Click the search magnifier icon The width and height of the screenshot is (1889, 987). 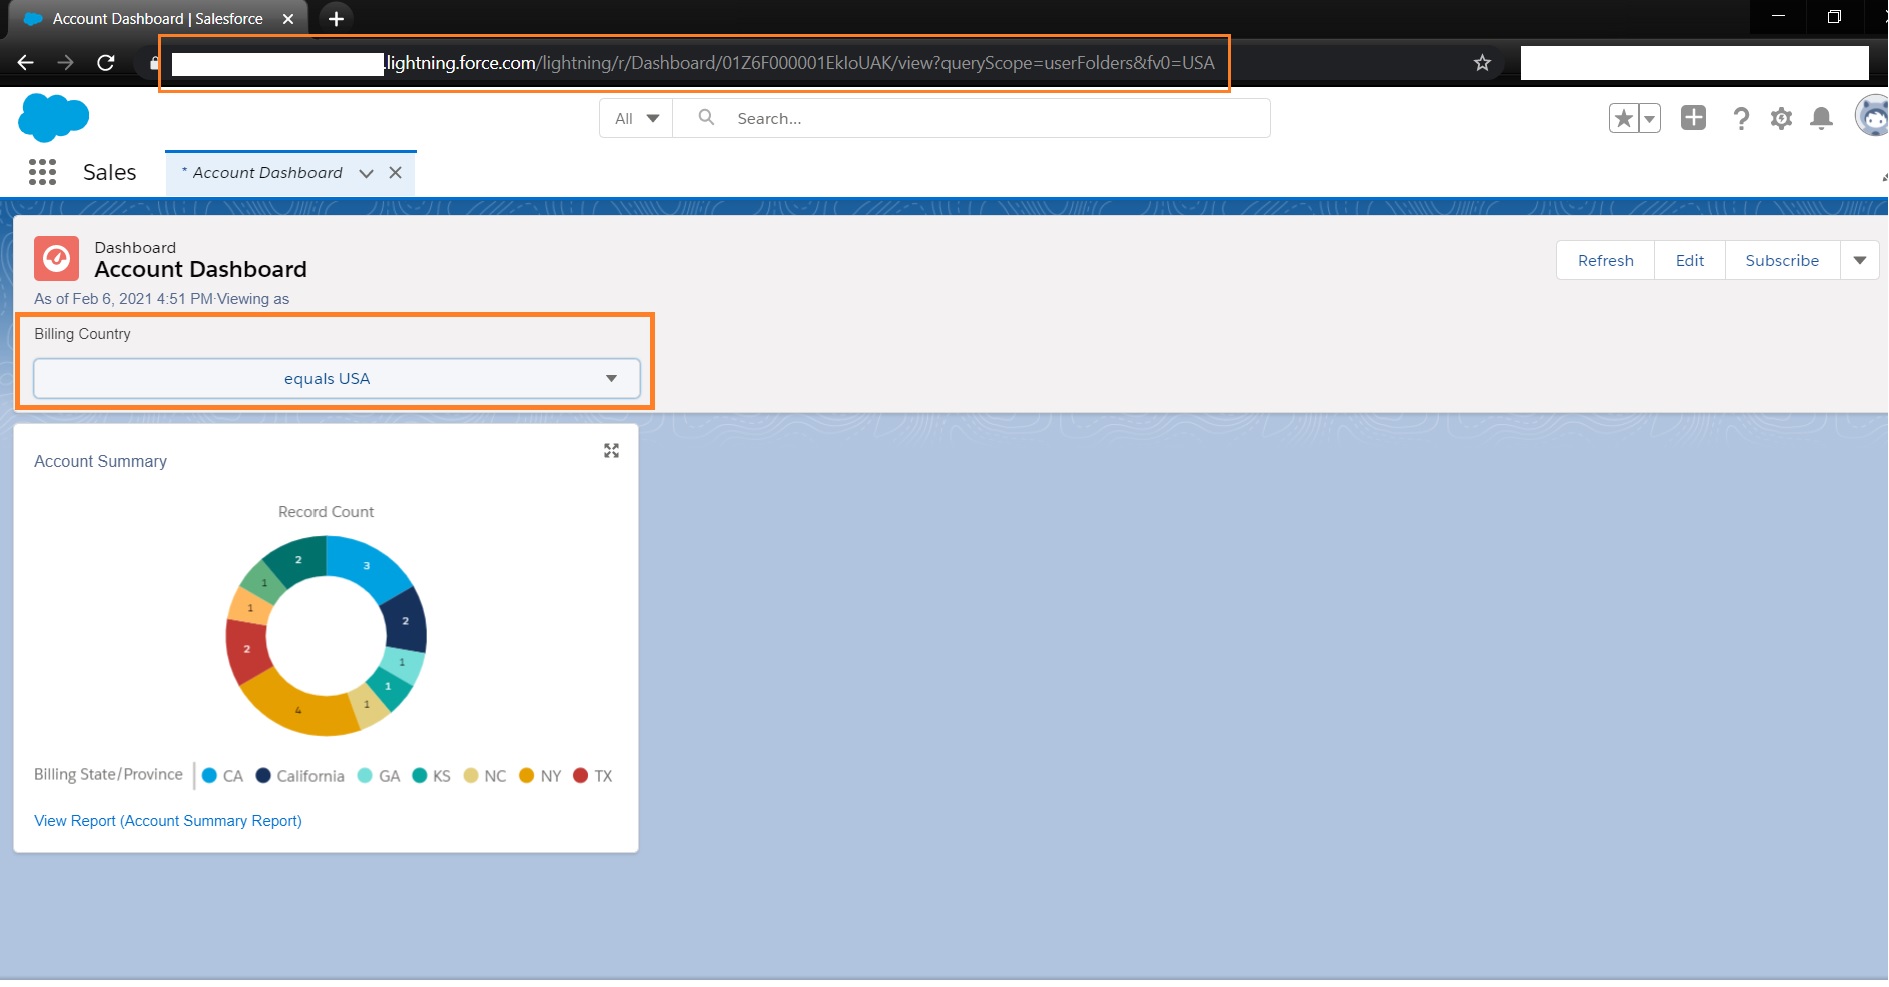point(706,117)
